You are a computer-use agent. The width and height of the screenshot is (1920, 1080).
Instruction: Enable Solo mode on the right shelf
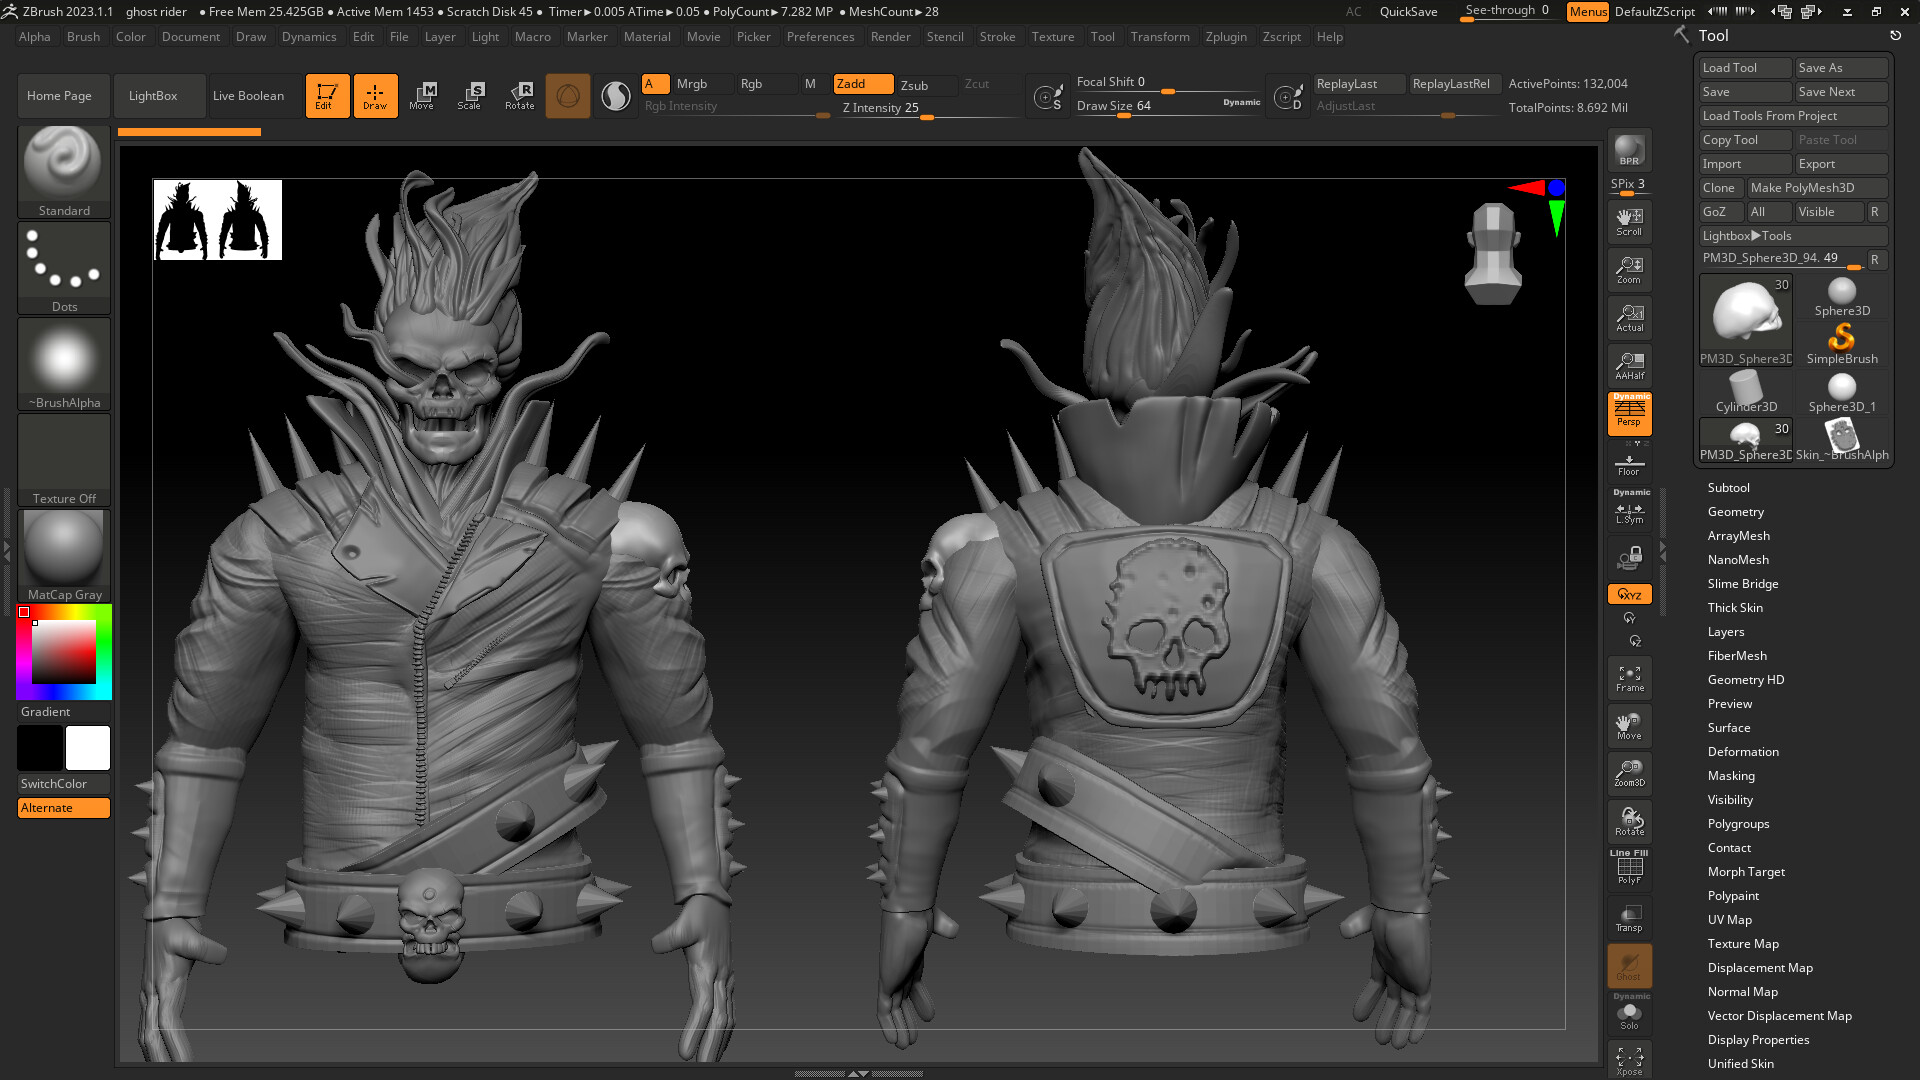pos(1629,1015)
